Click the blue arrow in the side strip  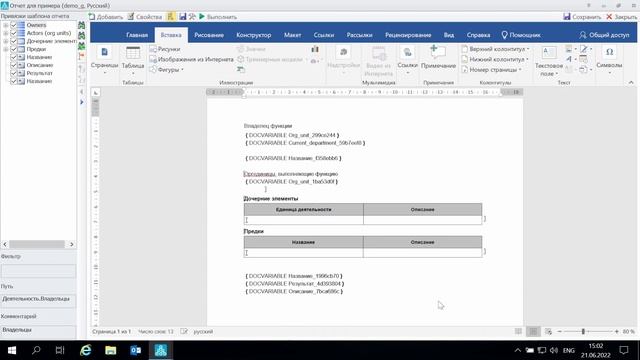pos(82,102)
